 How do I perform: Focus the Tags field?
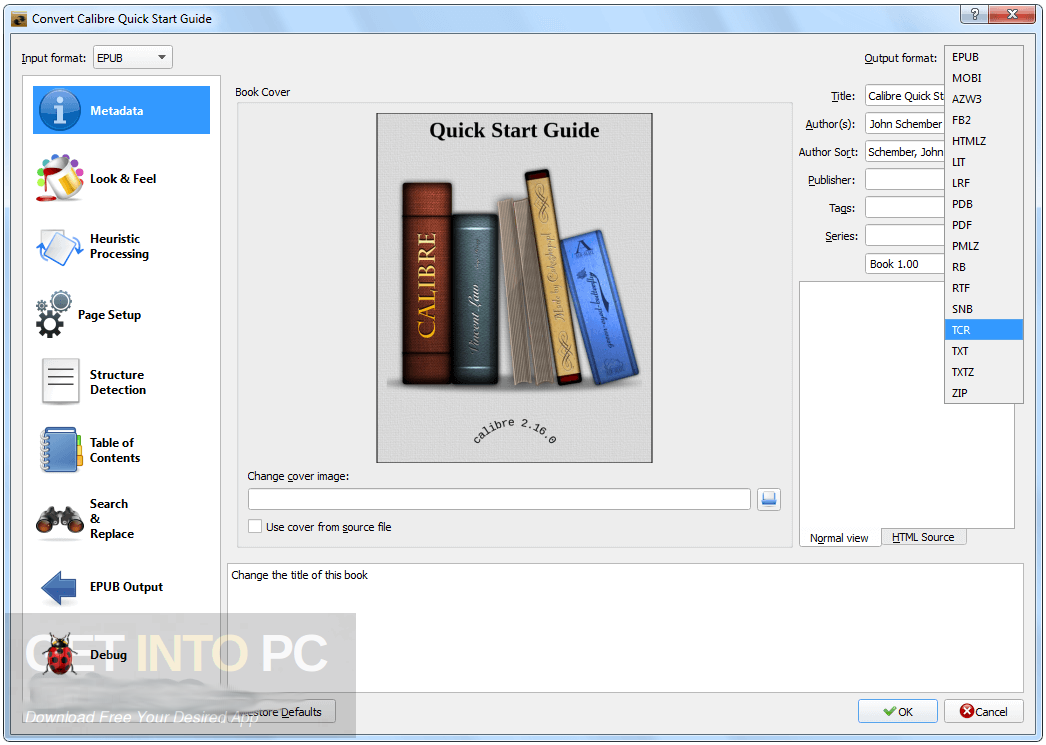[905, 207]
